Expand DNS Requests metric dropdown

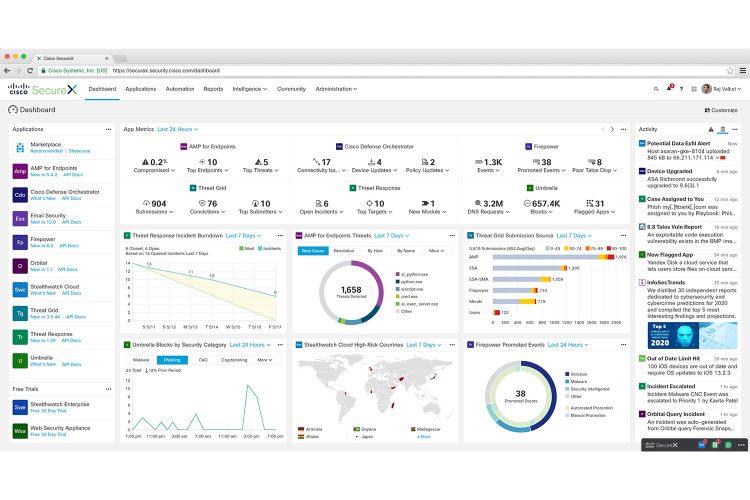488,211
